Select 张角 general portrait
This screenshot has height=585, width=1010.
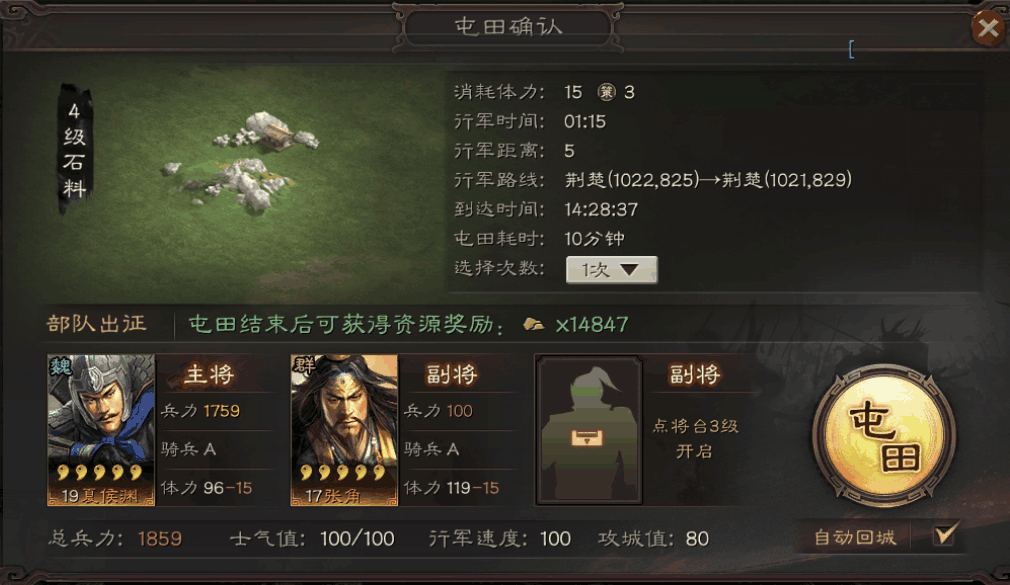click(344, 430)
